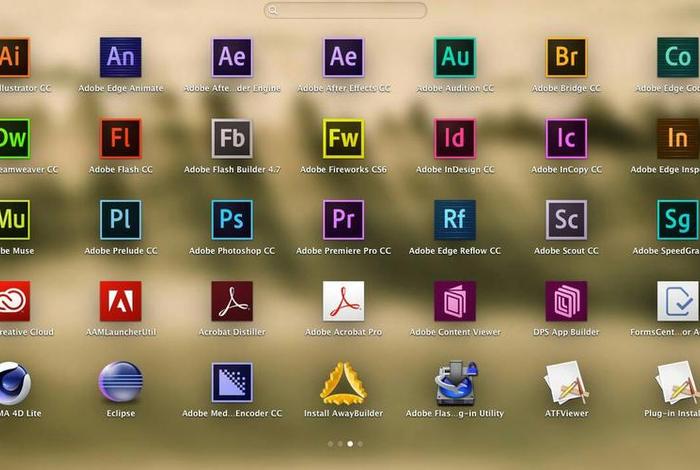Launch Adobe Scout CC

pos(566,220)
